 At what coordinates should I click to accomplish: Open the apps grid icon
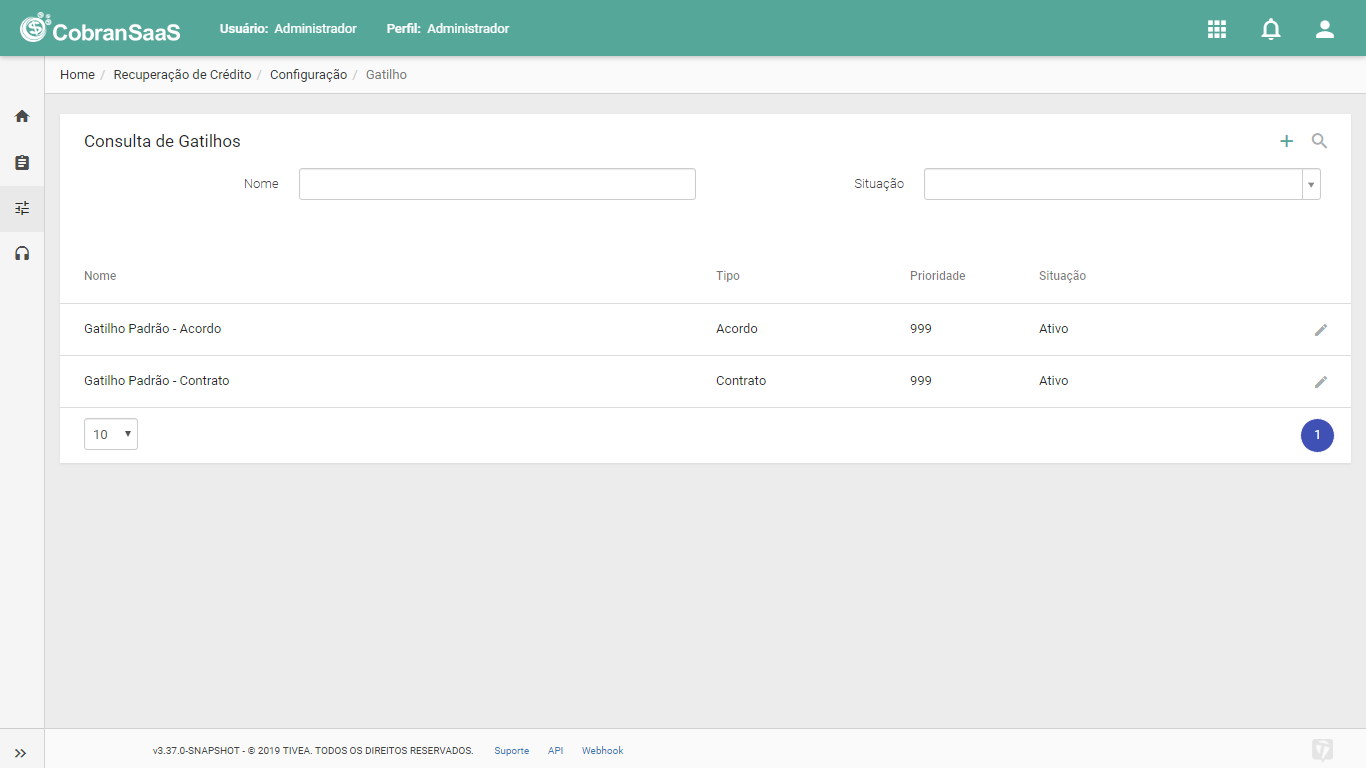click(1217, 29)
